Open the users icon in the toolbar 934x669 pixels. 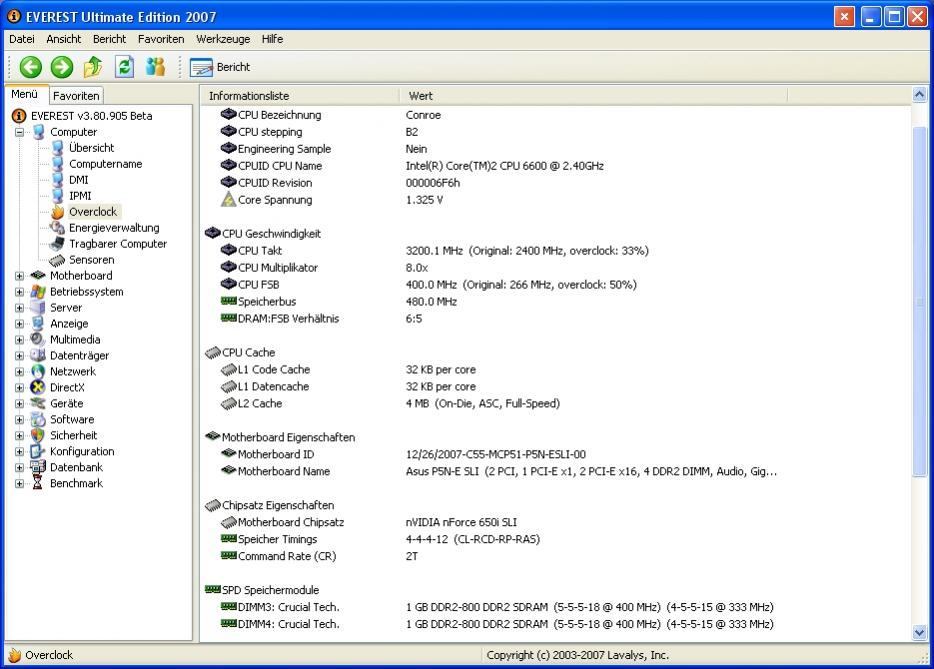(155, 67)
